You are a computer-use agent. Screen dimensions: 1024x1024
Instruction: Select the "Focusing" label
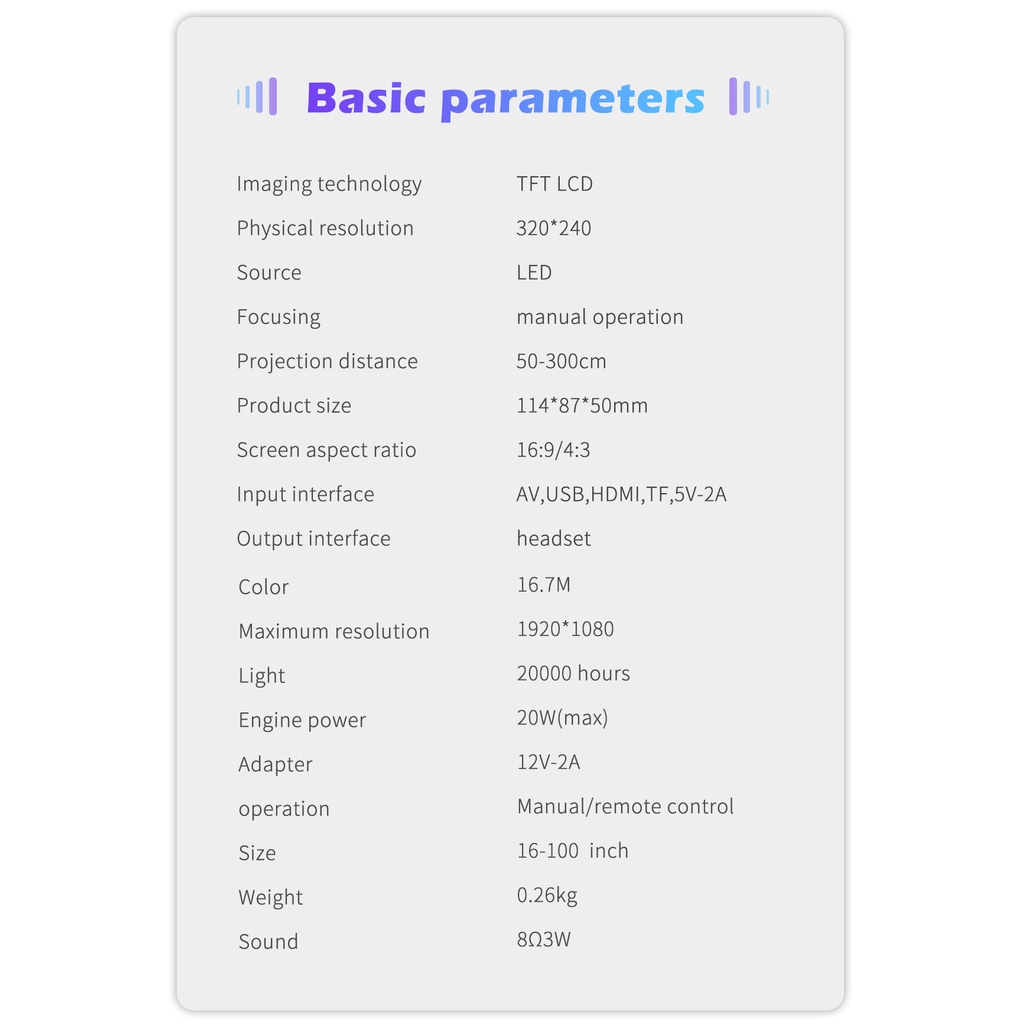[x=278, y=317]
